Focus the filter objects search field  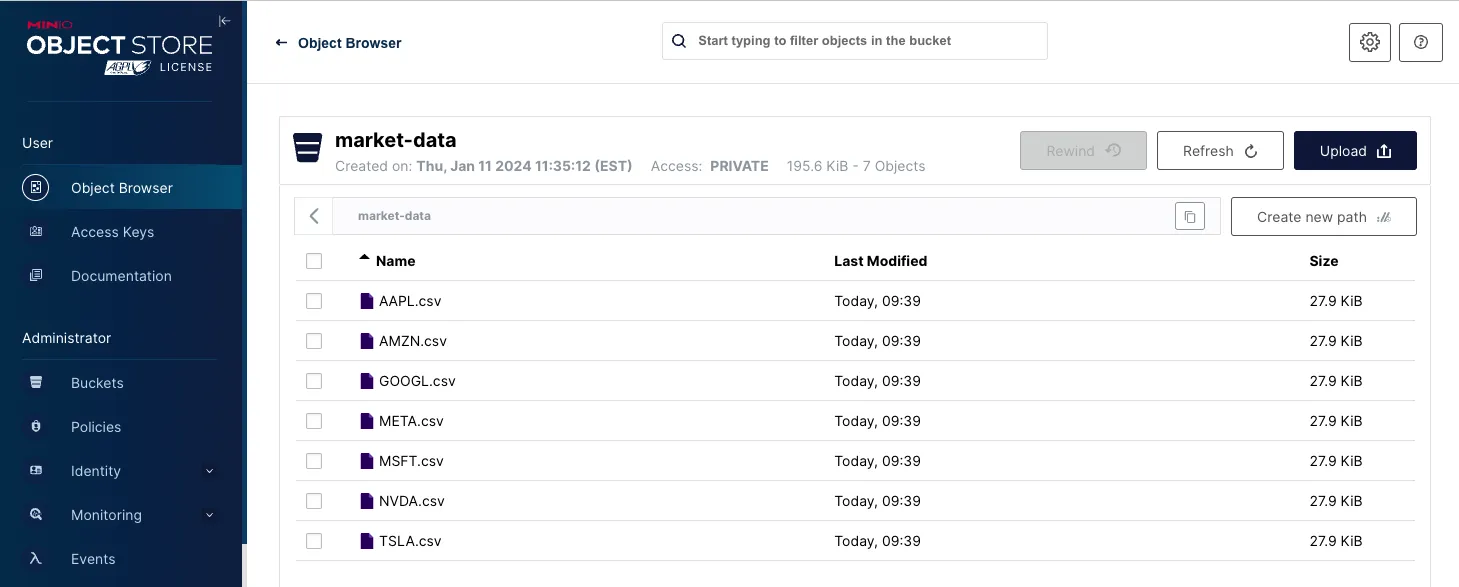coord(865,41)
